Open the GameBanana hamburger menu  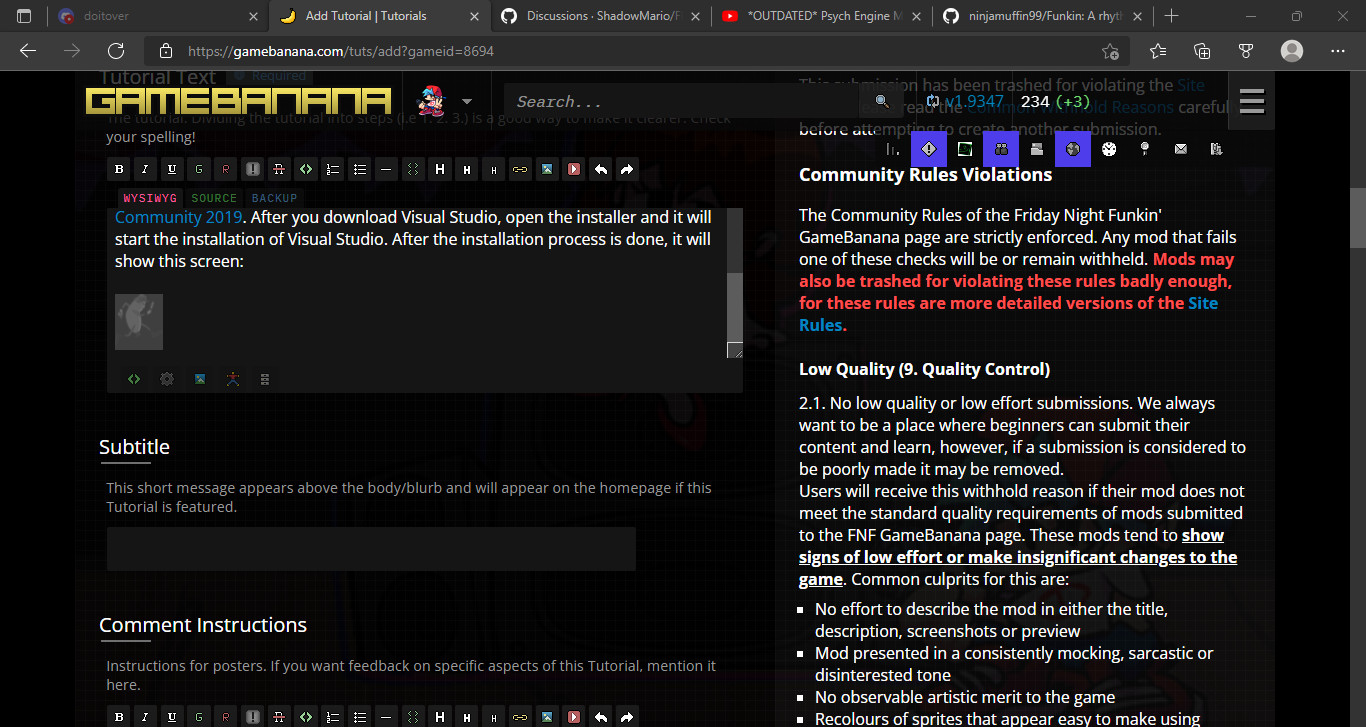[x=1251, y=101]
